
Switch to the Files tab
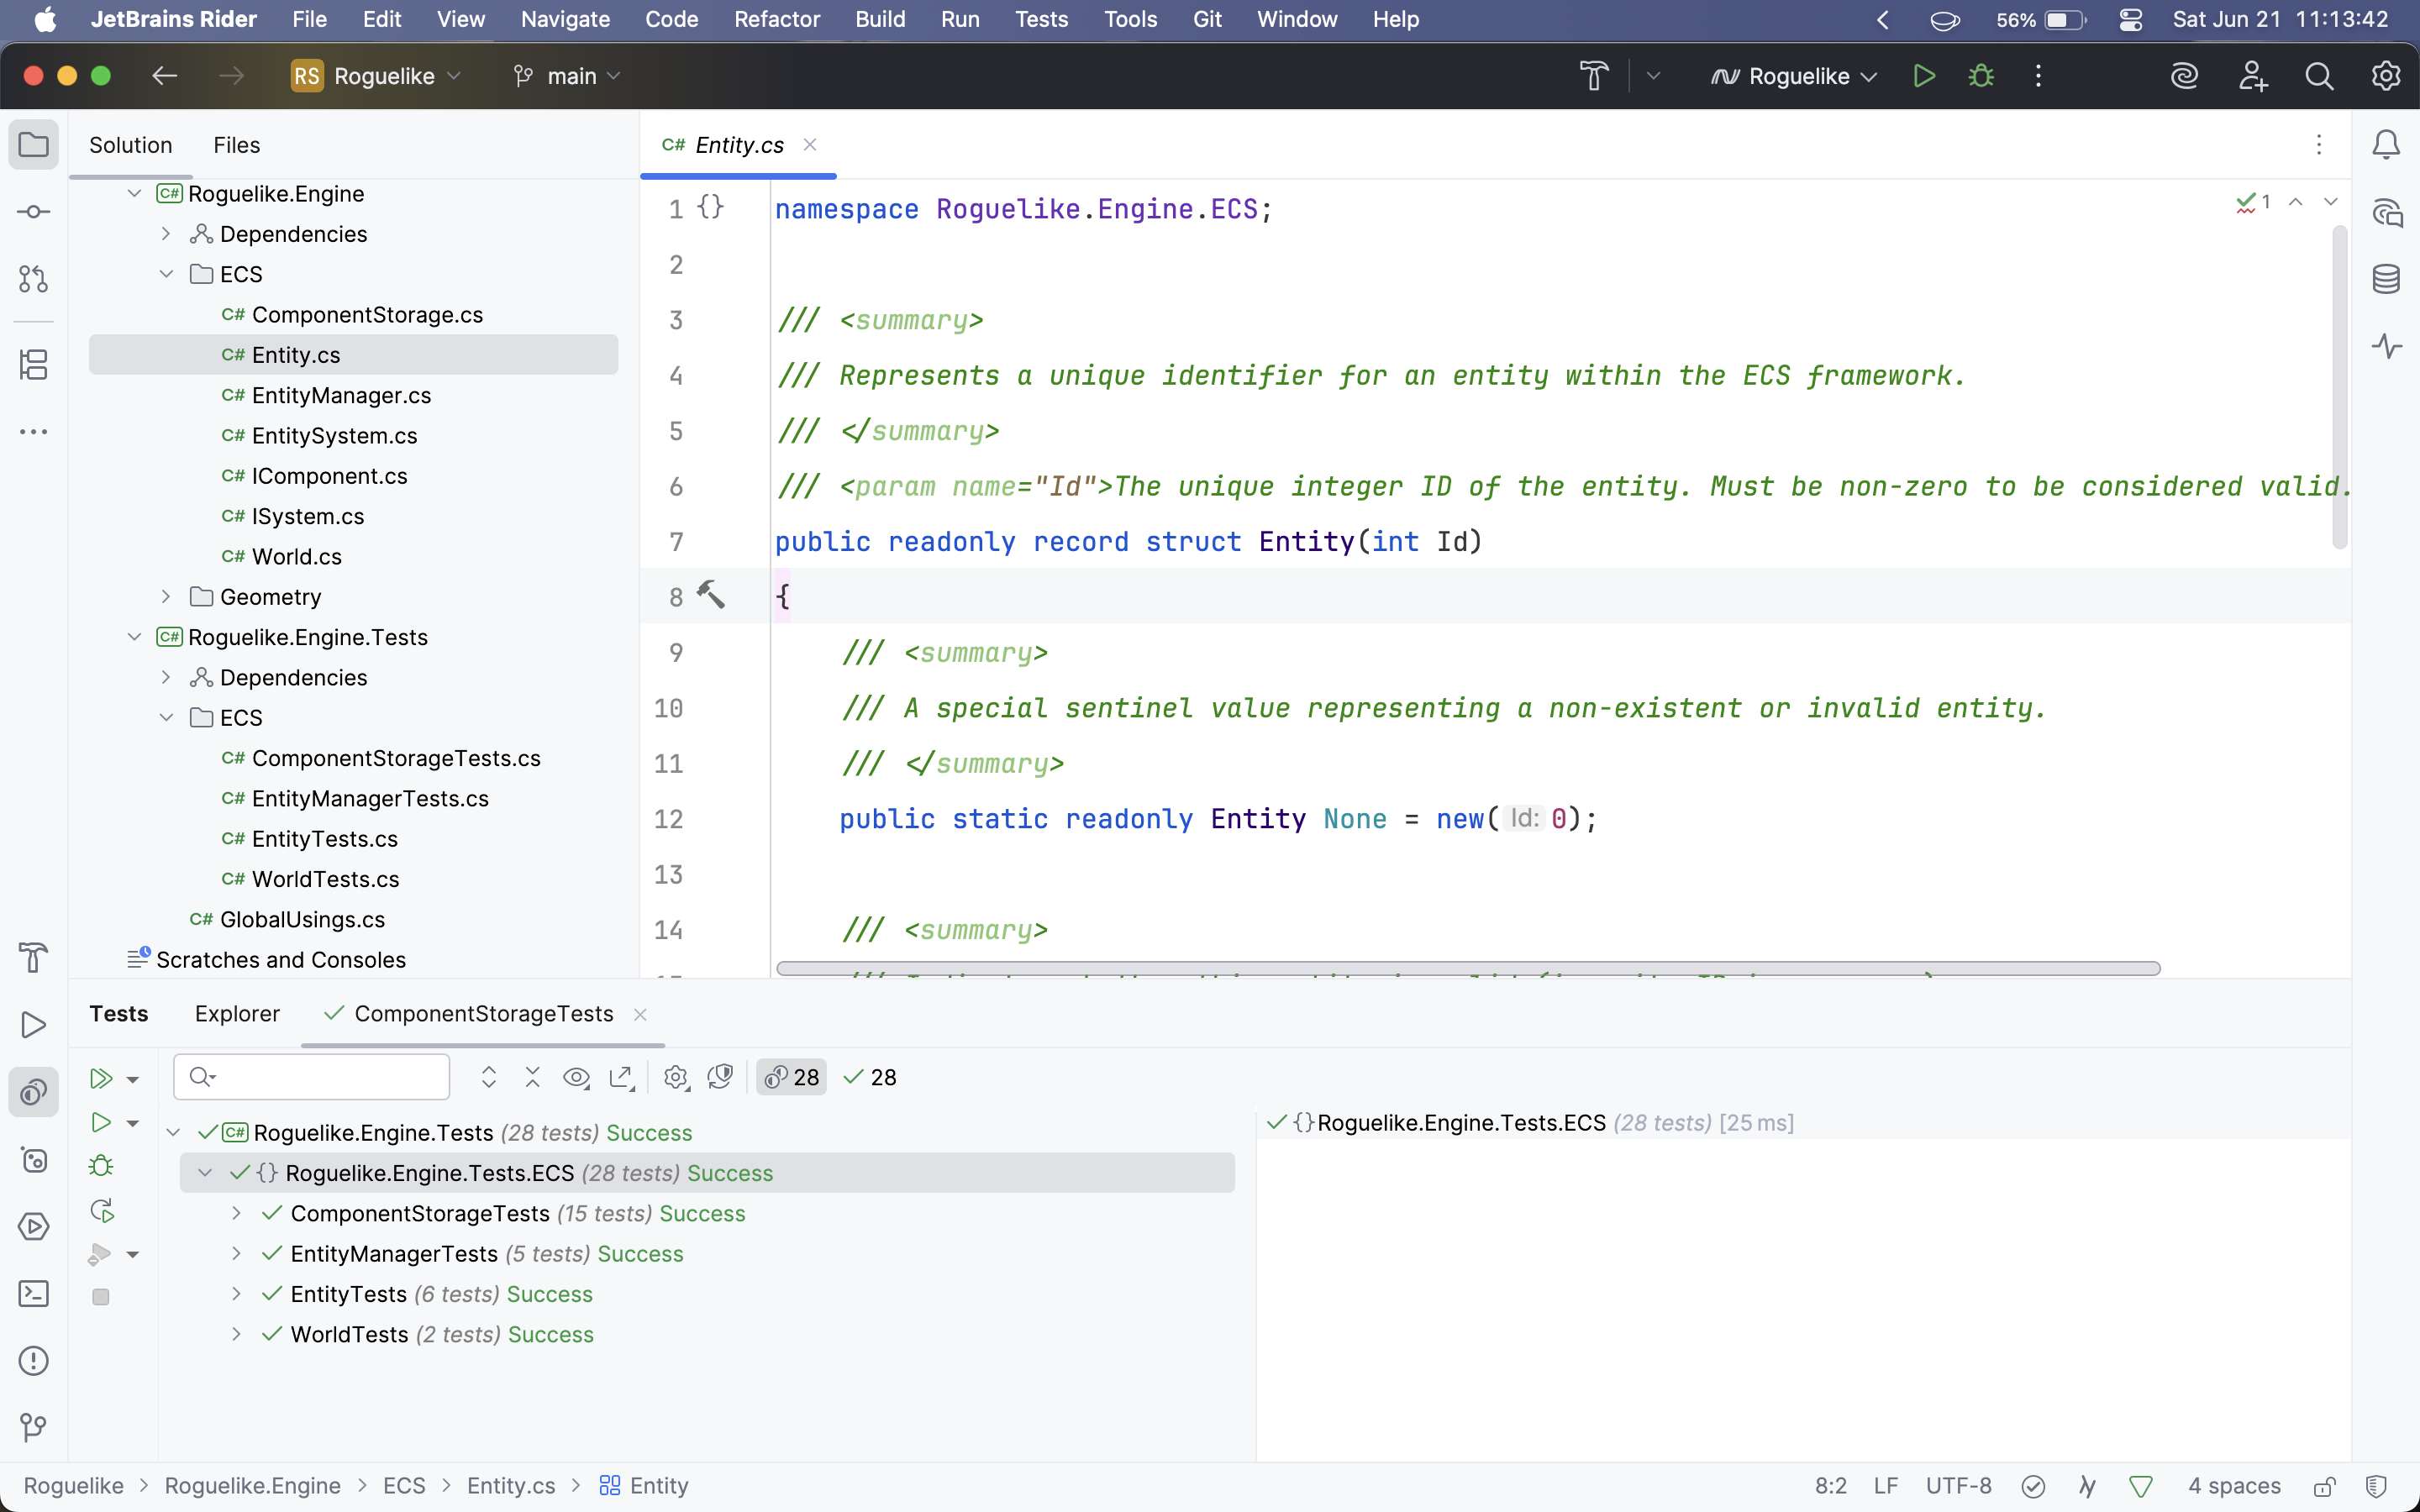(x=236, y=145)
